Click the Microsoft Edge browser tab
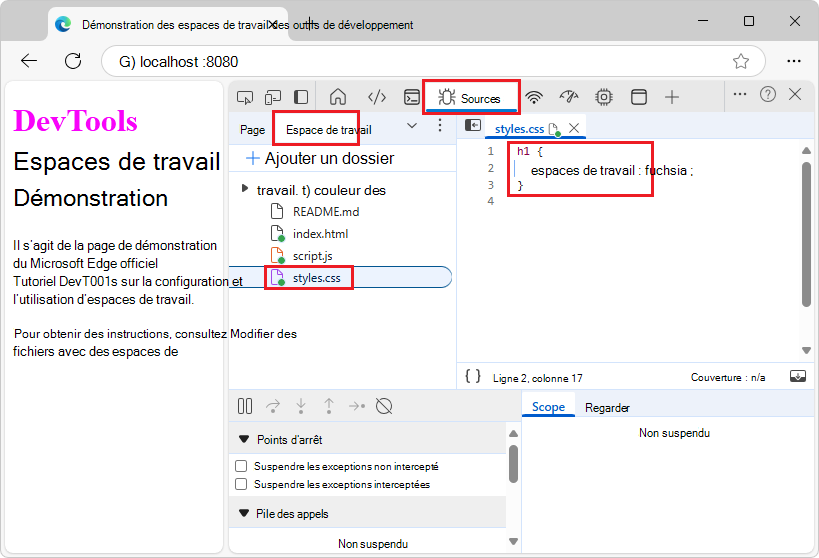 click(x=170, y=25)
